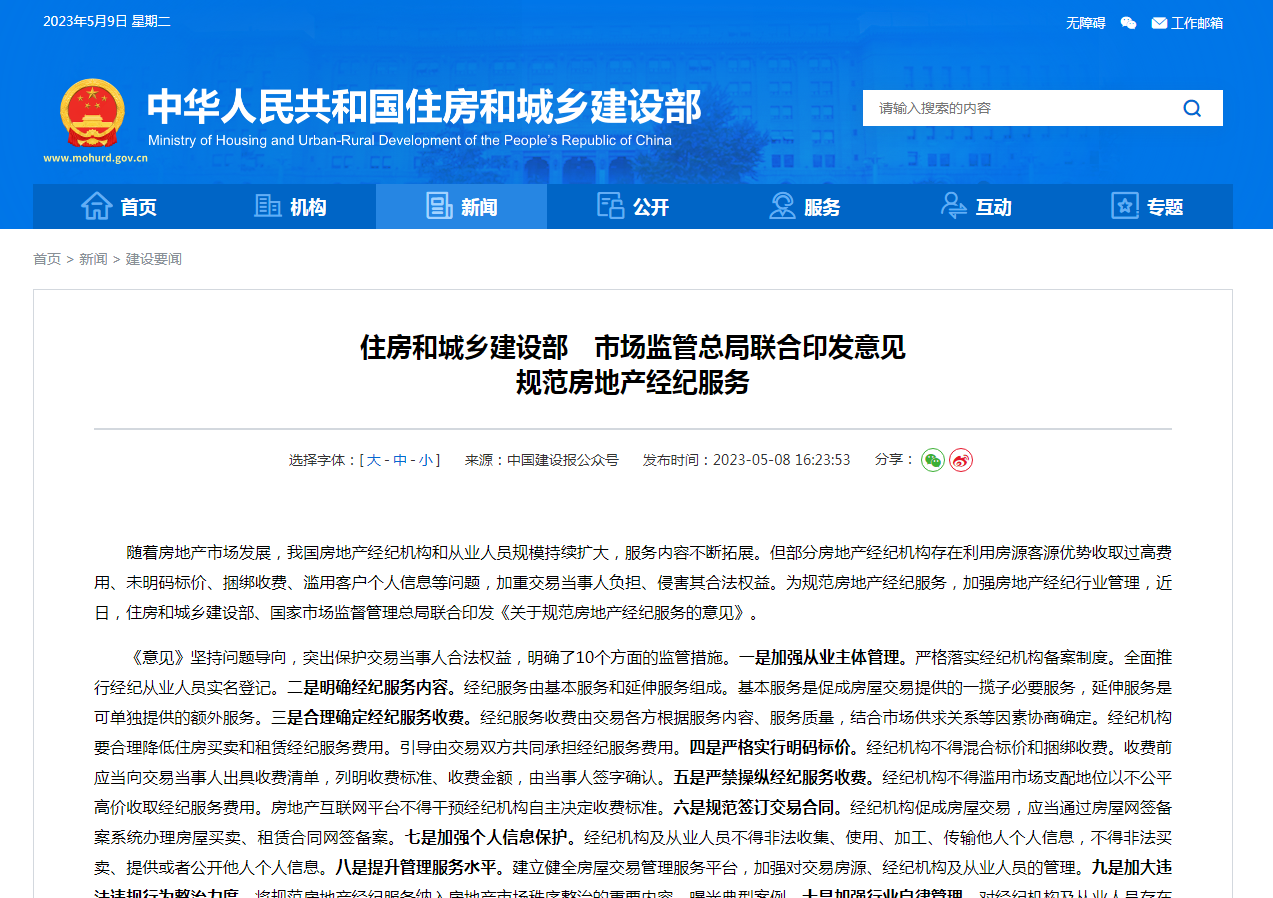Open 建设要闻 from the breadcrumb trail
The image size is (1273, 898).
pyautogui.click(x=152, y=258)
